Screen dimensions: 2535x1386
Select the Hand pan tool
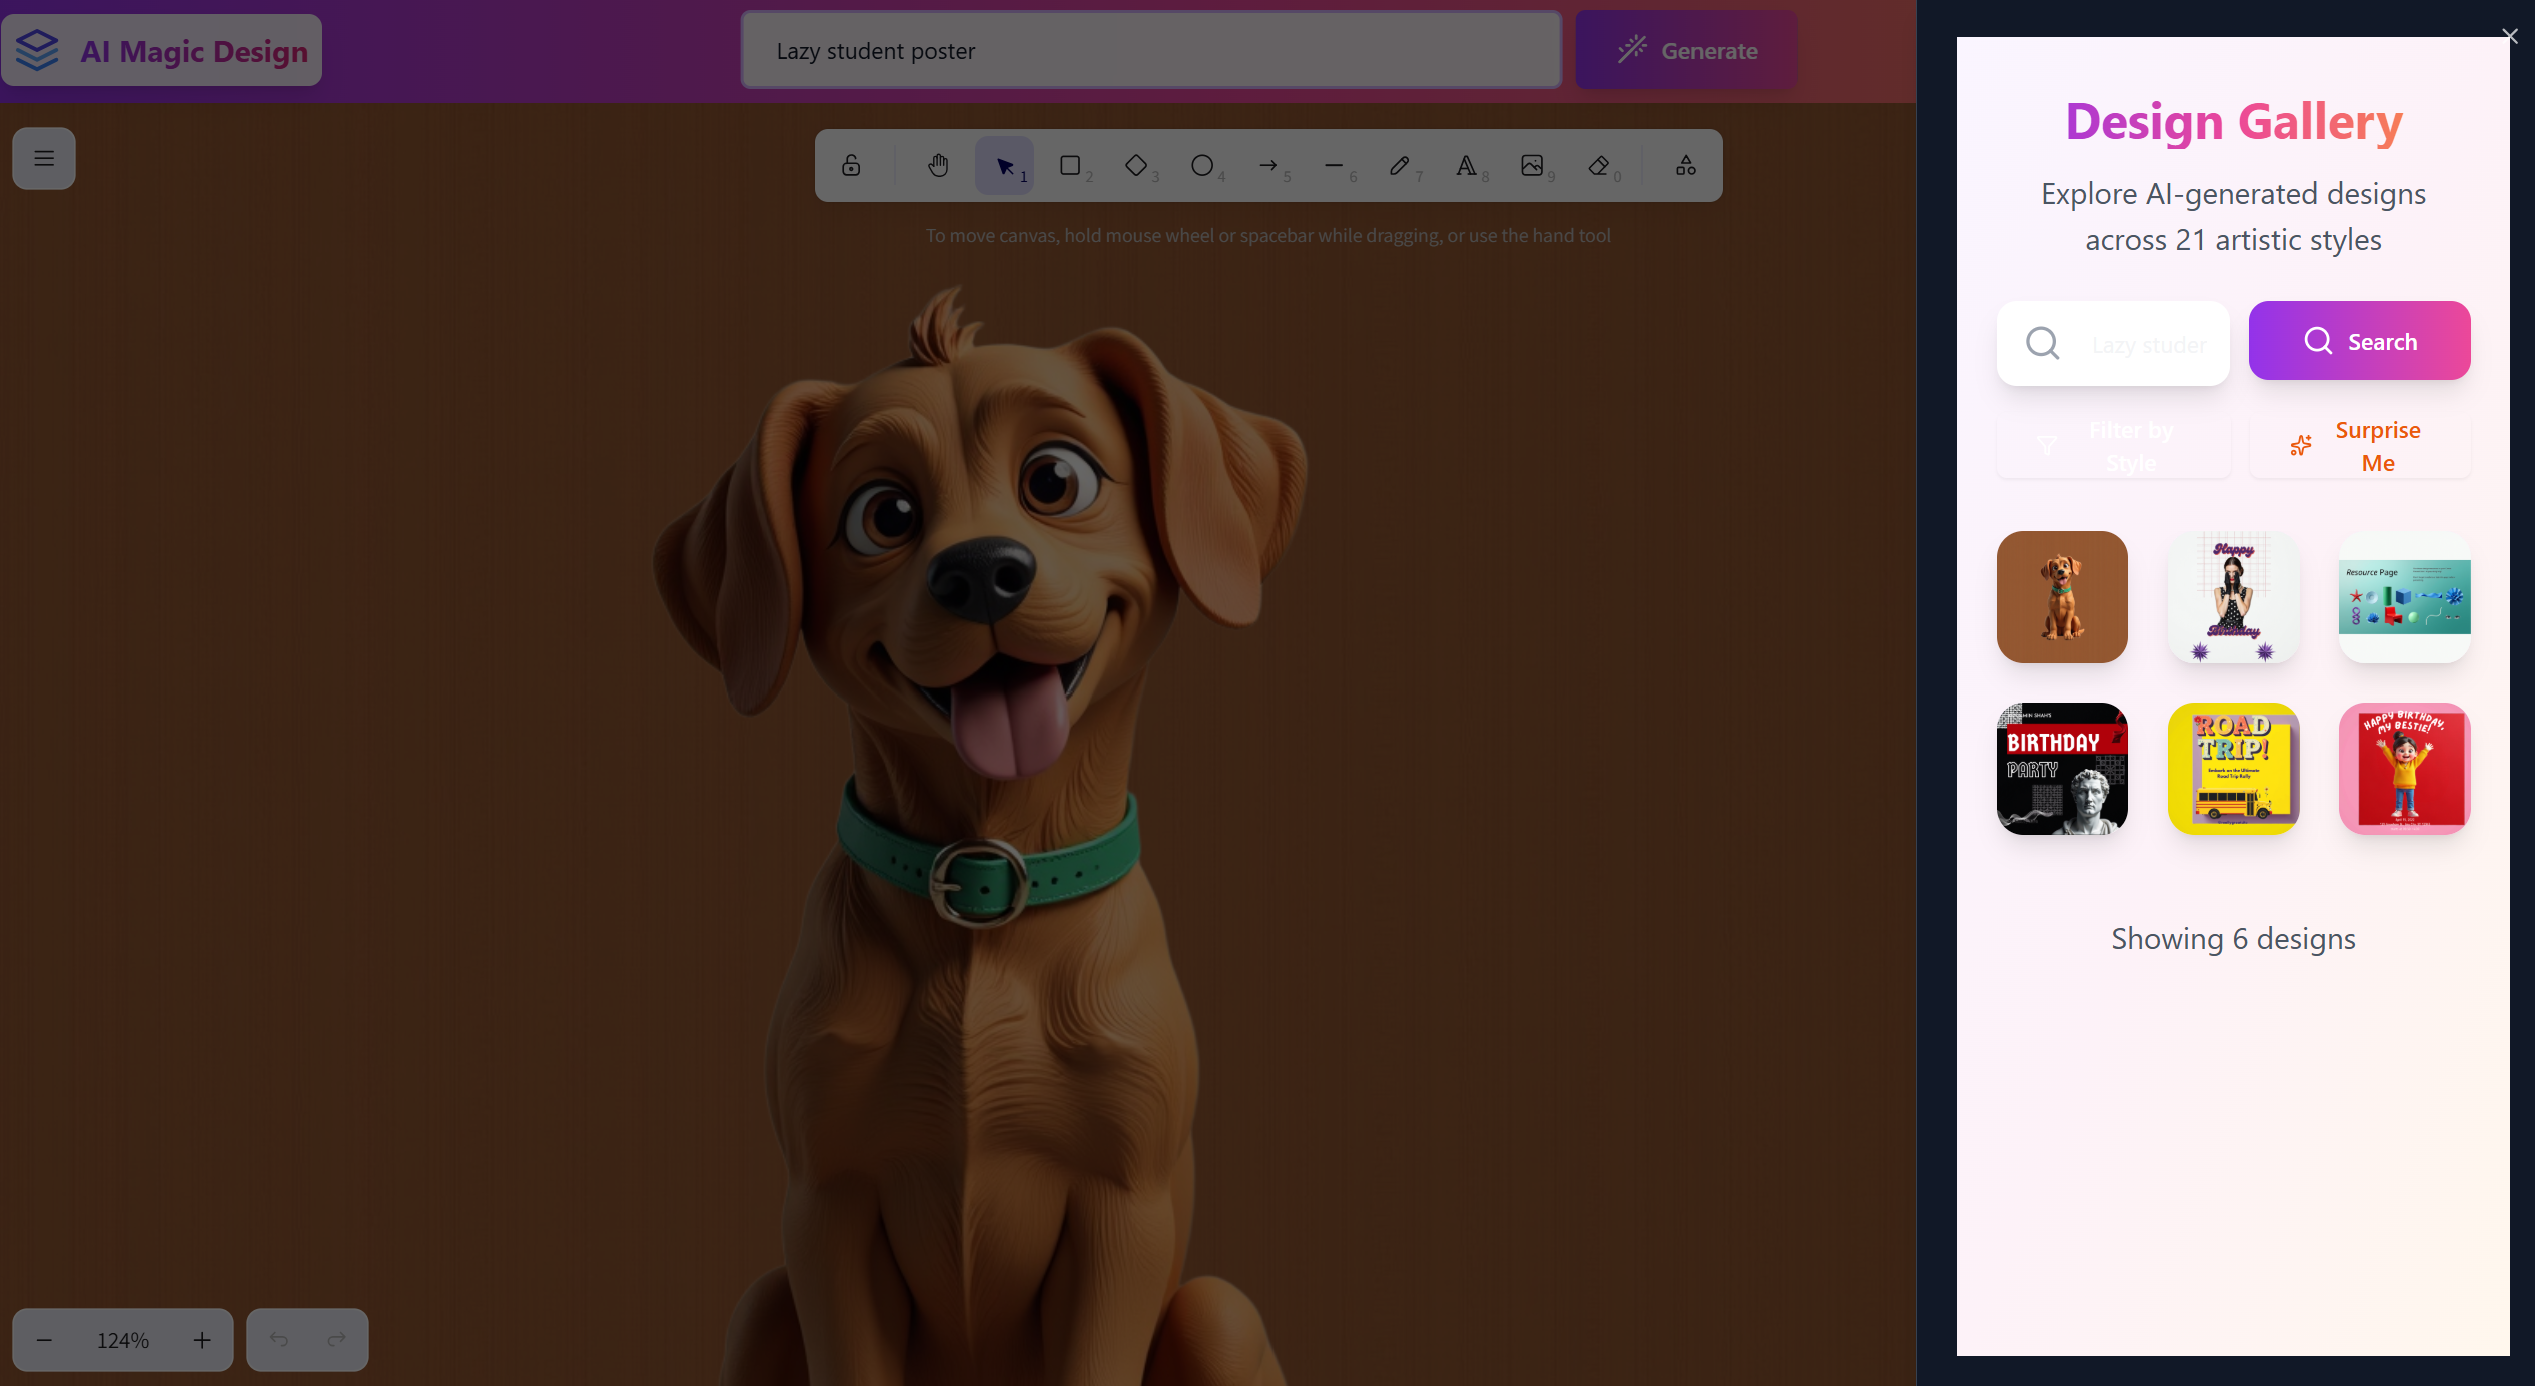(x=937, y=166)
